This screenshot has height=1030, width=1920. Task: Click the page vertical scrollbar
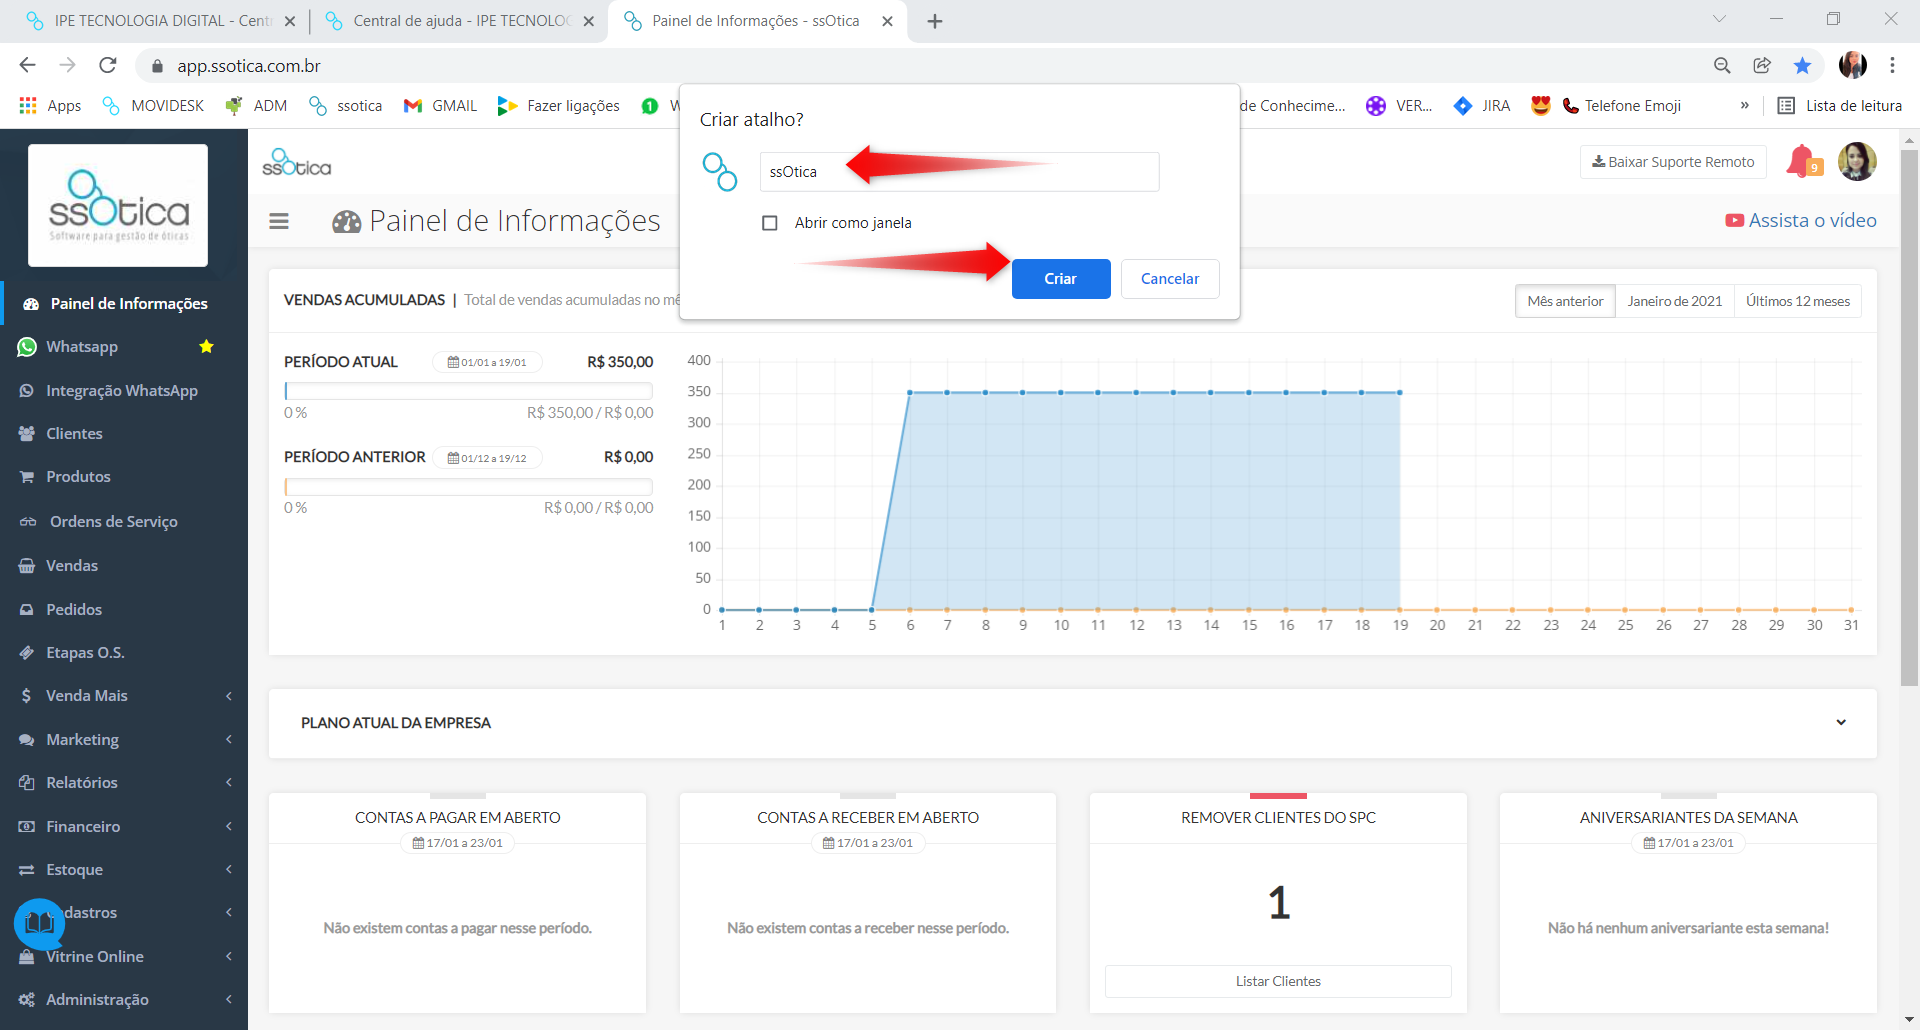tap(1909, 420)
